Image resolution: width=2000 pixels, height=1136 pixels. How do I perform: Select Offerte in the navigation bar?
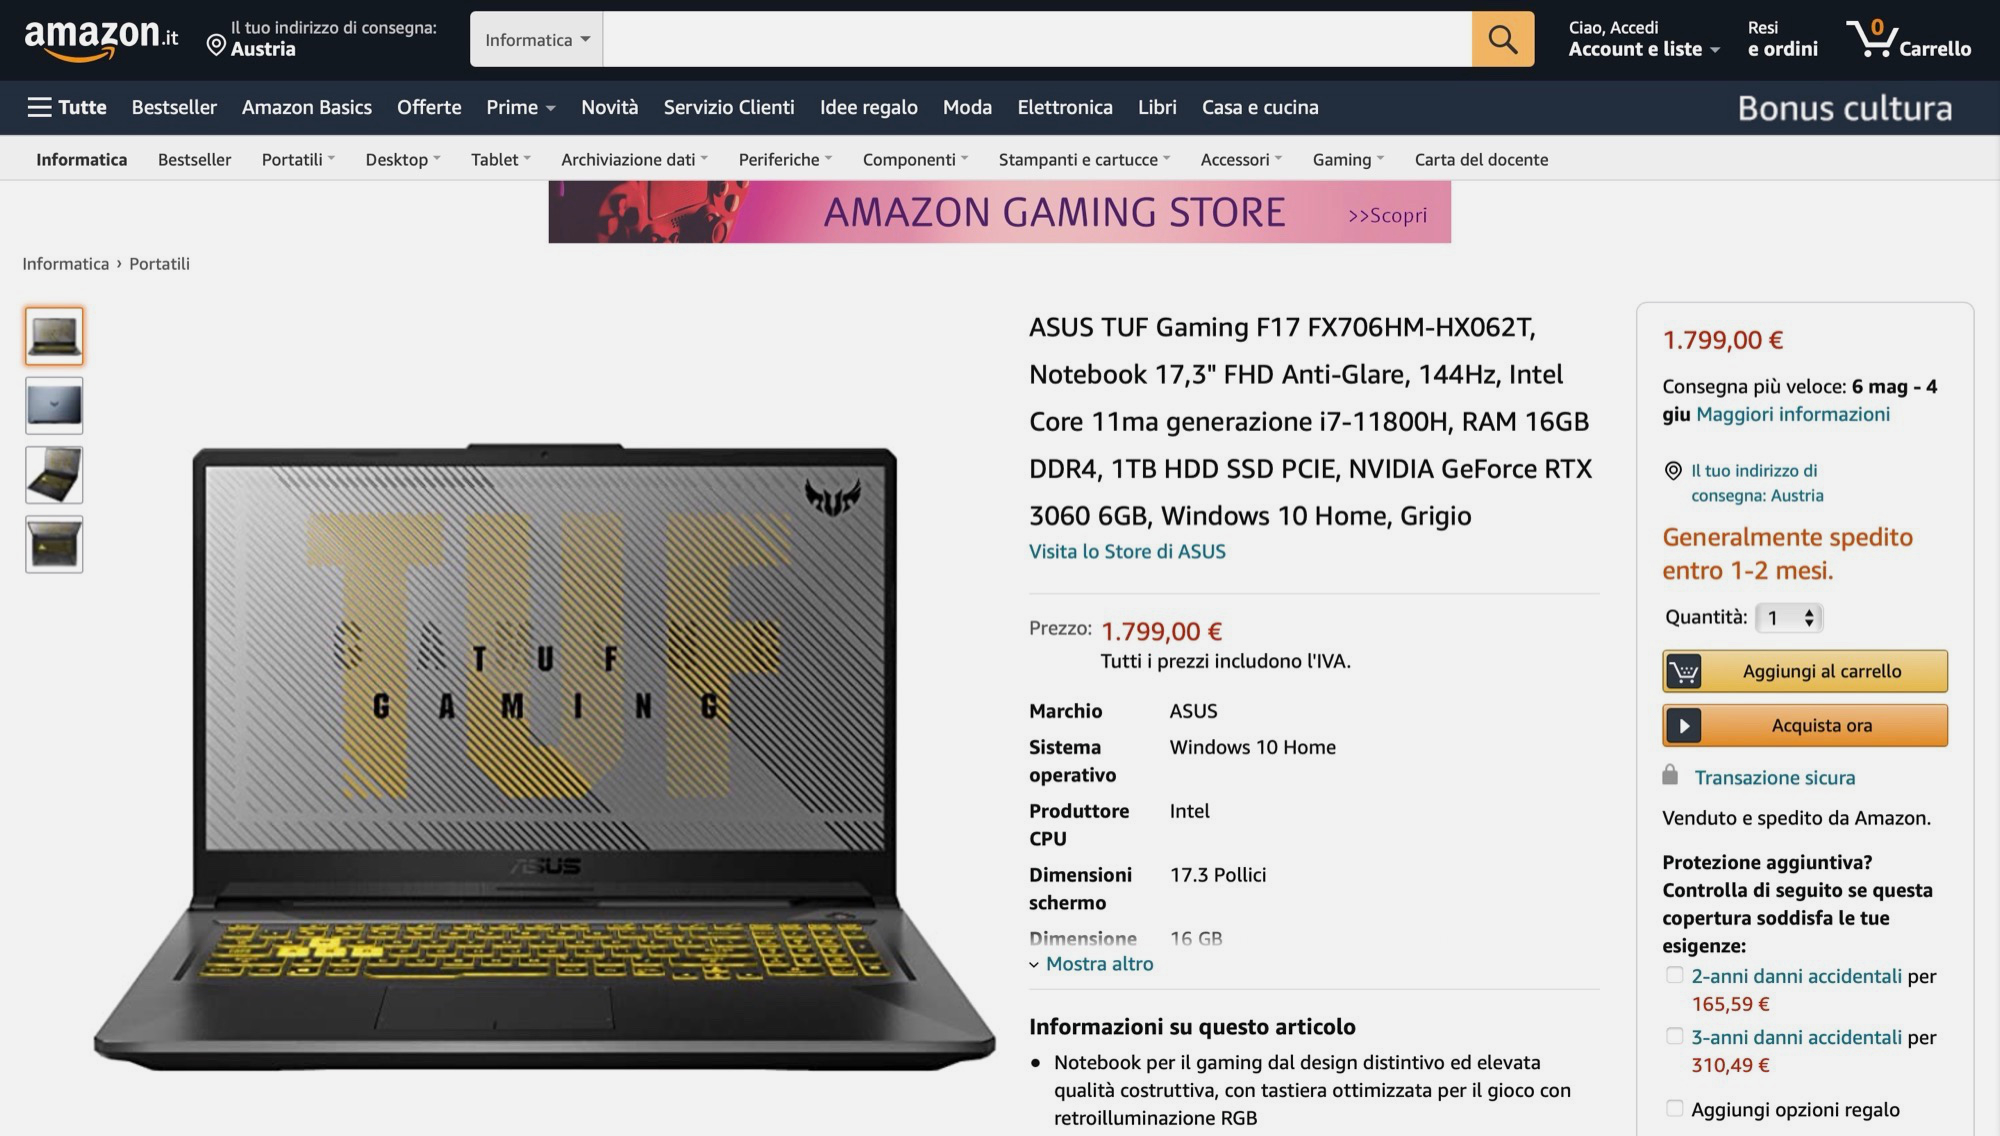pos(429,107)
